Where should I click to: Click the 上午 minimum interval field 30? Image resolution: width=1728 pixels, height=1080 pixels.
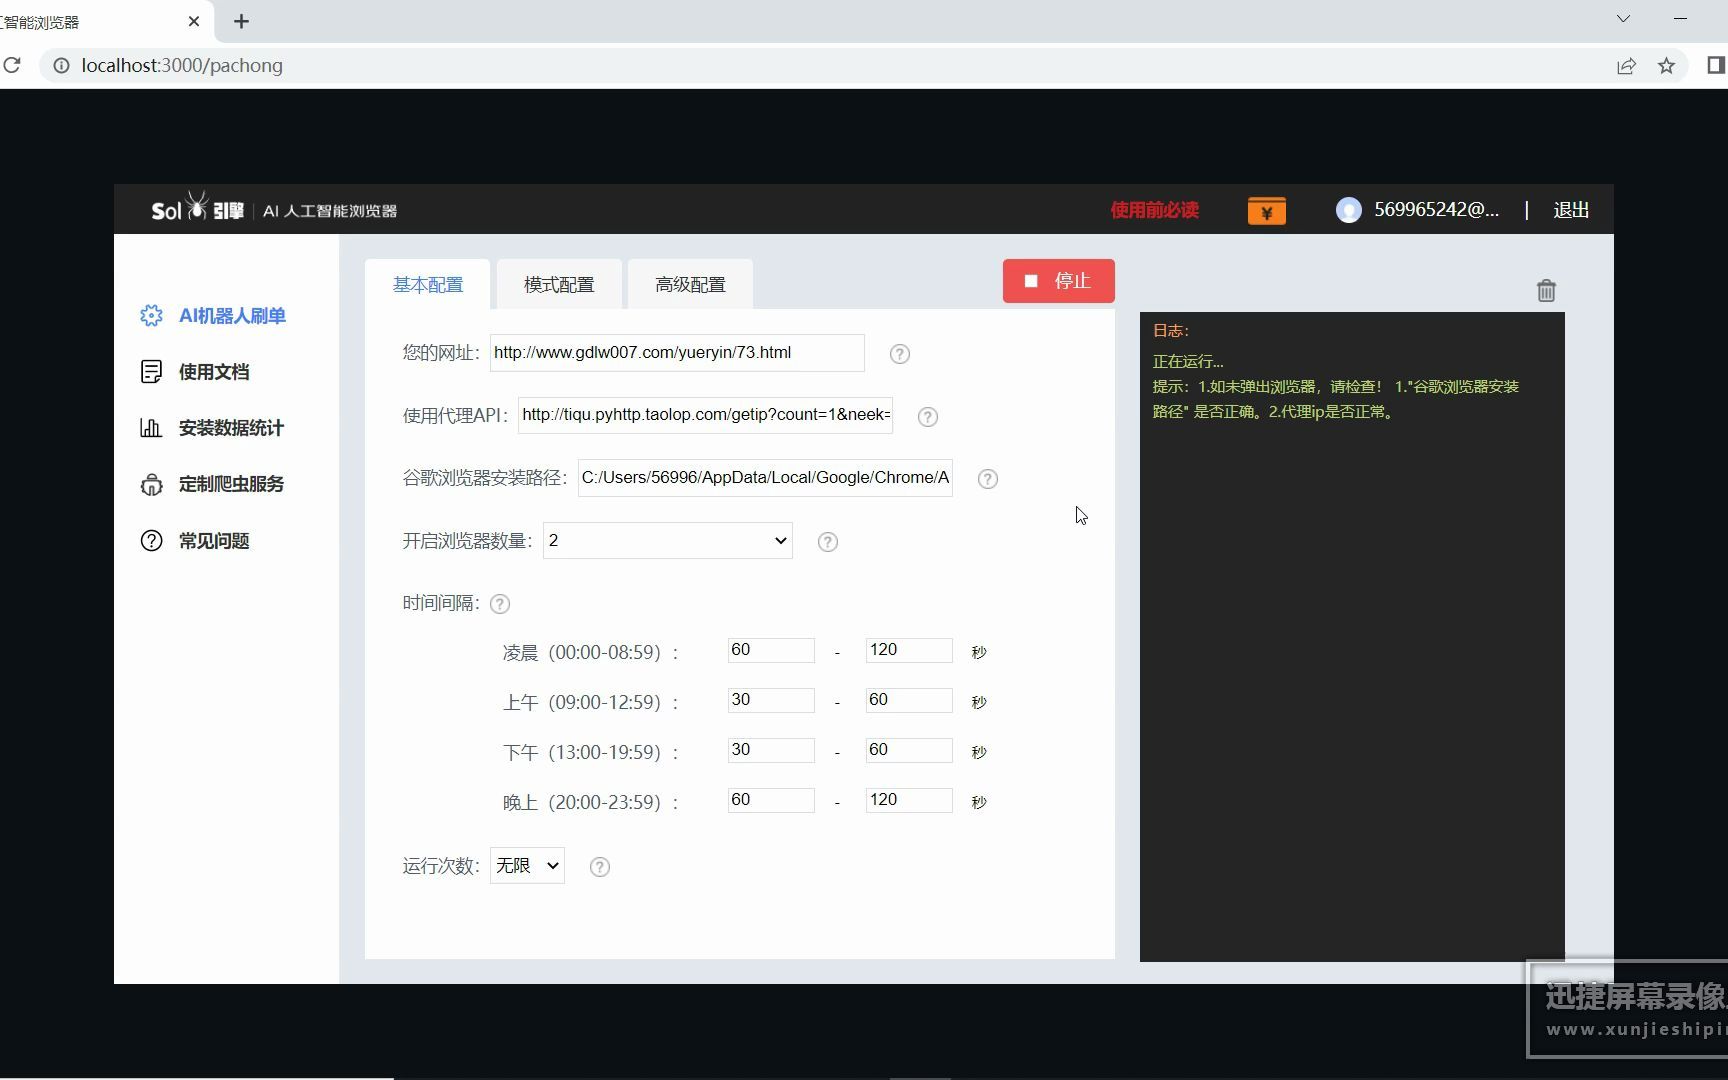point(771,700)
